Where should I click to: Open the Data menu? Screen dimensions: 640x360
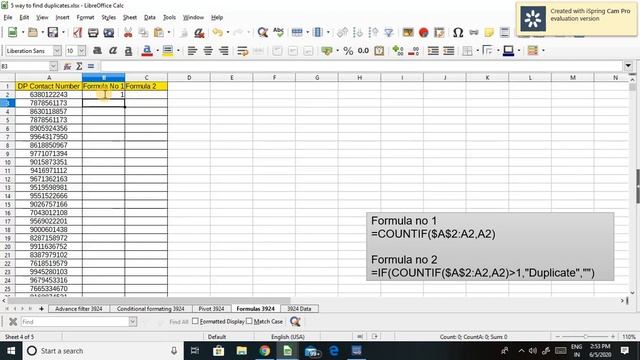pyautogui.click(x=150, y=17)
